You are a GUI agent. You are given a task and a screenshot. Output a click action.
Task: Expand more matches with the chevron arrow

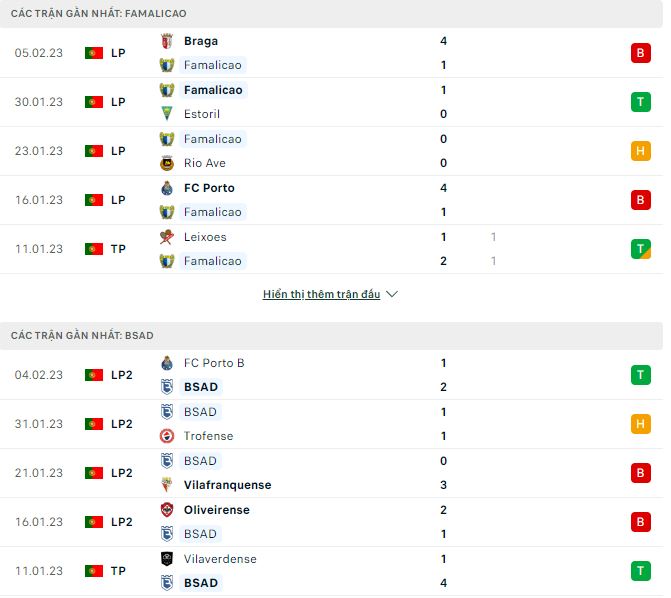pos(392,295)
